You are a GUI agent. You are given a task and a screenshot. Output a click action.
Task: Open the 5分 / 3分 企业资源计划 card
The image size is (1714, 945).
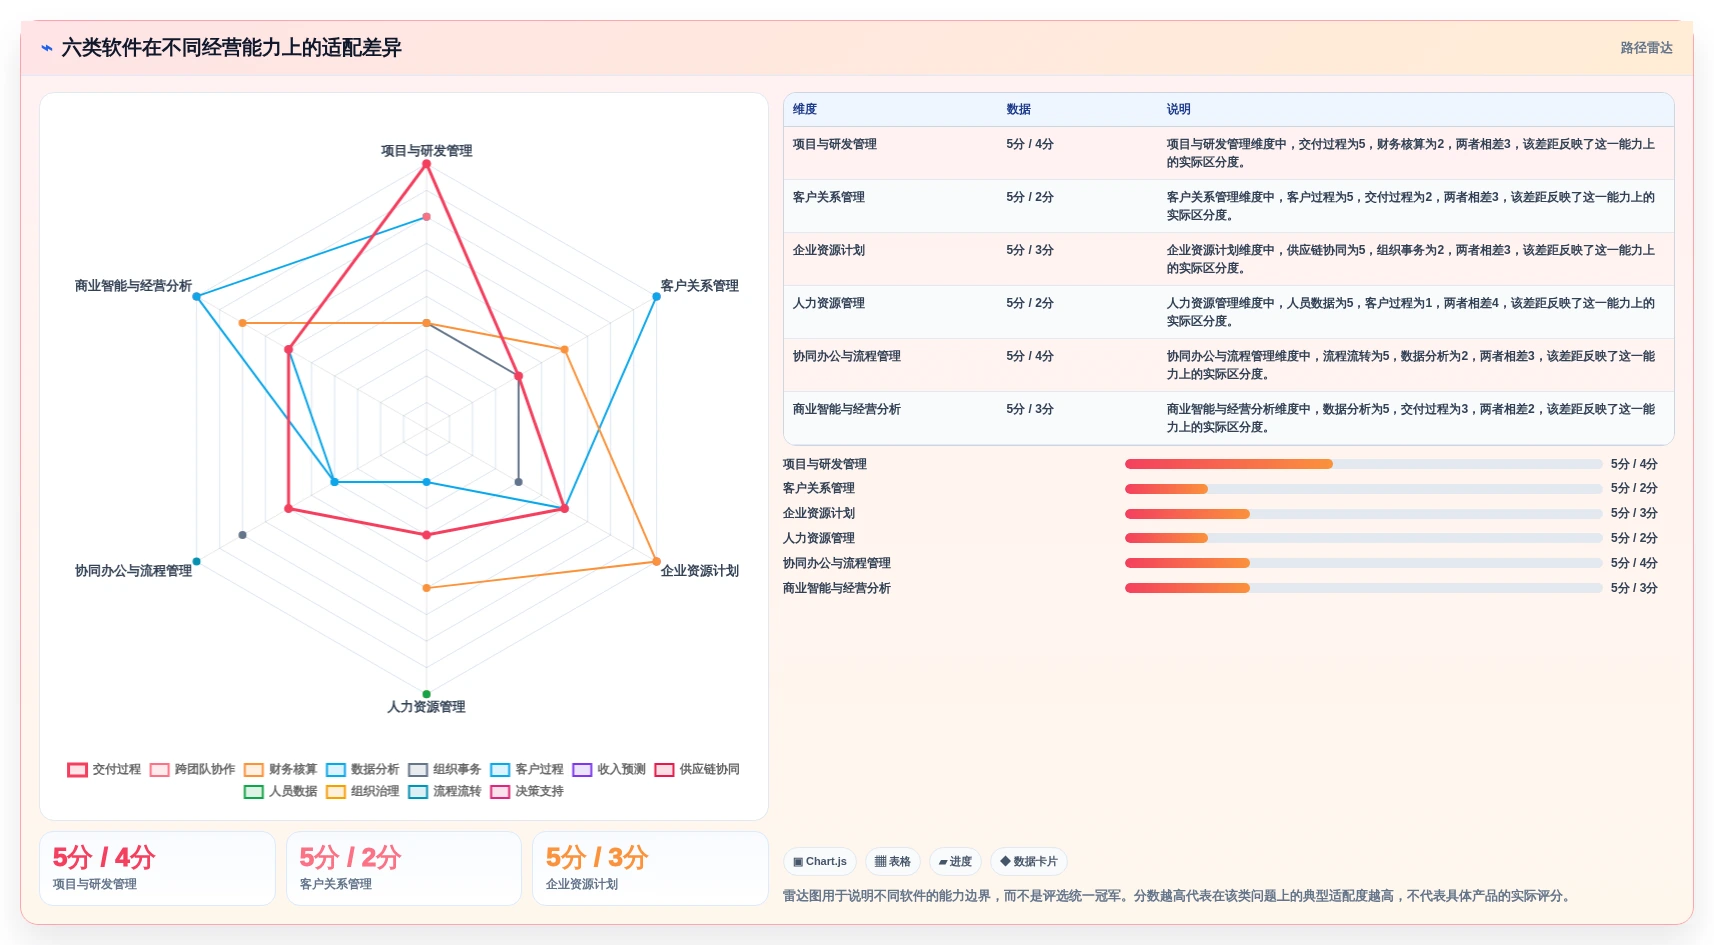pyautogui.click(x=650, y=868)
